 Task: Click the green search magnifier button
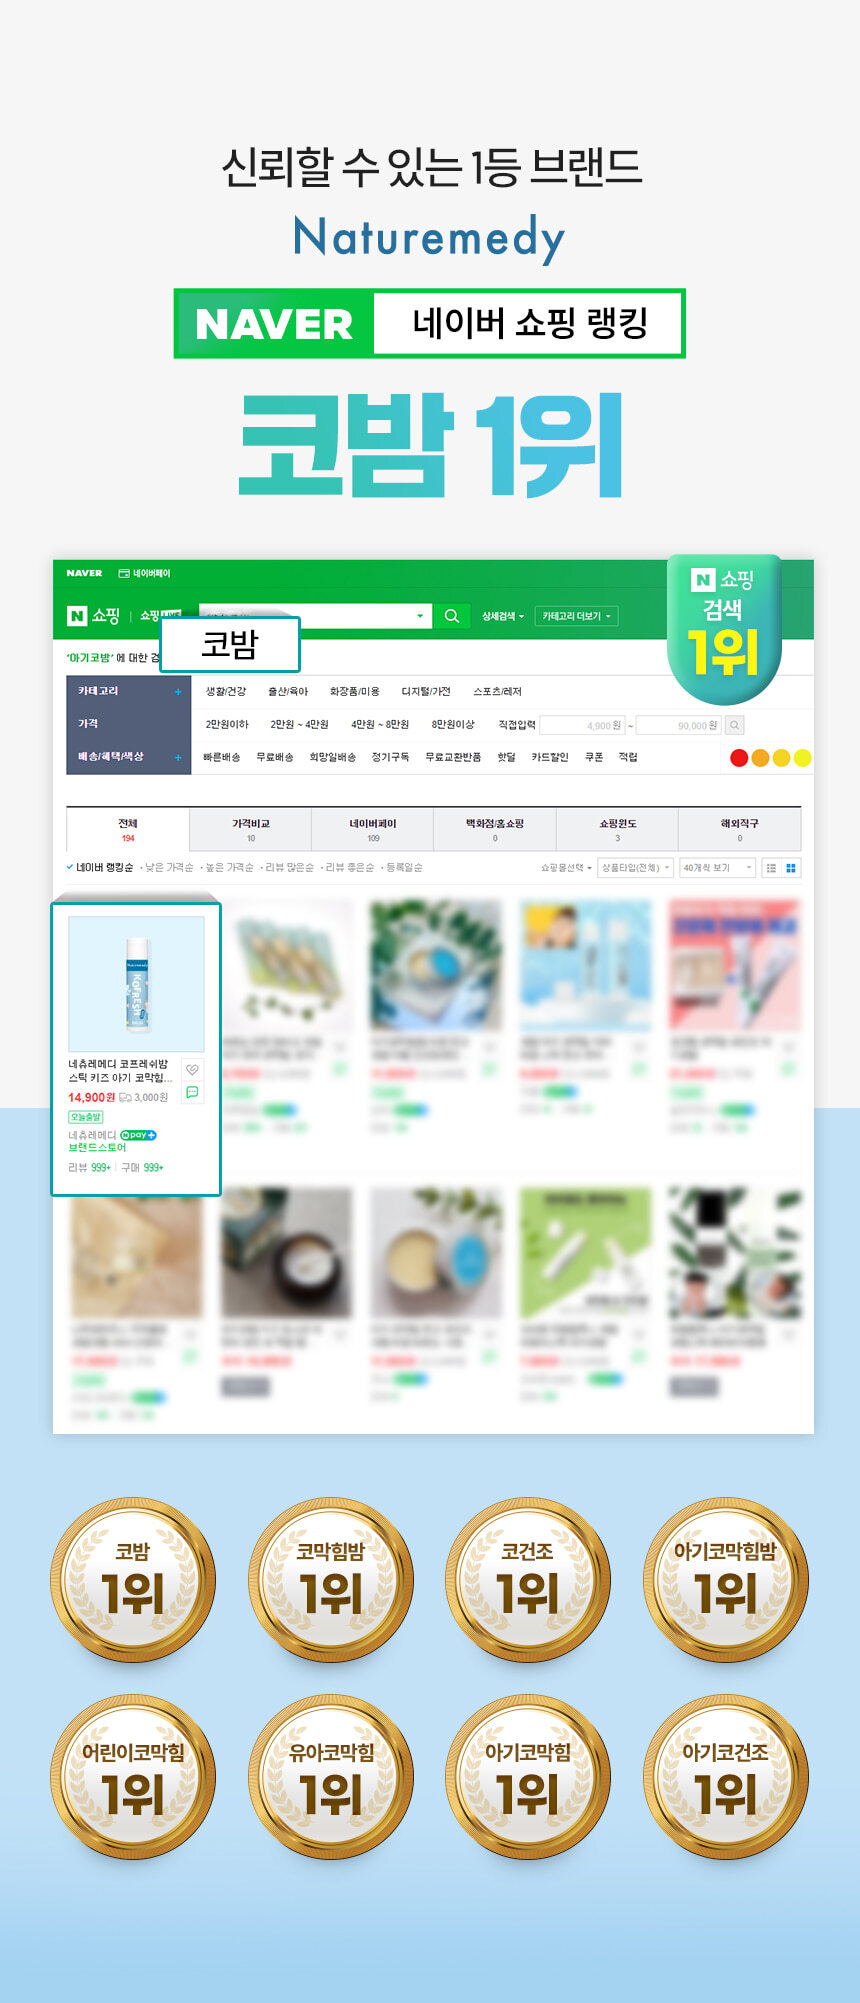[x=451, y=616]
